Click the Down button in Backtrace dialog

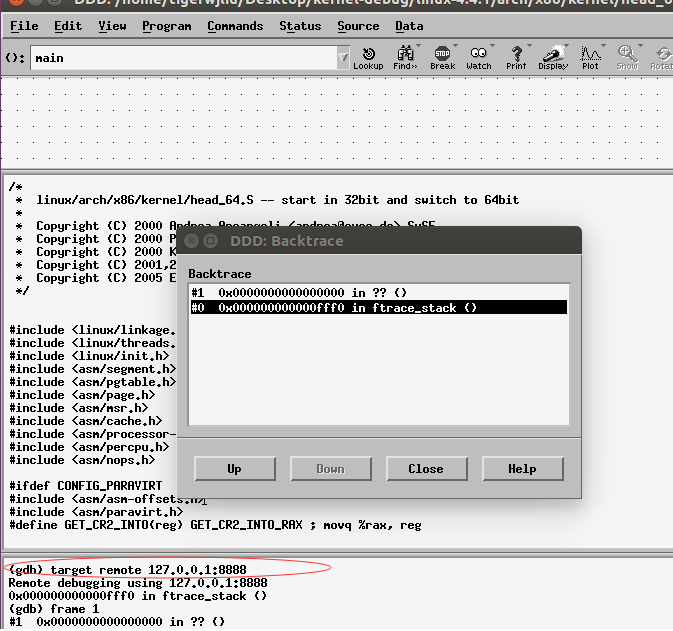[x=331, y=468]
